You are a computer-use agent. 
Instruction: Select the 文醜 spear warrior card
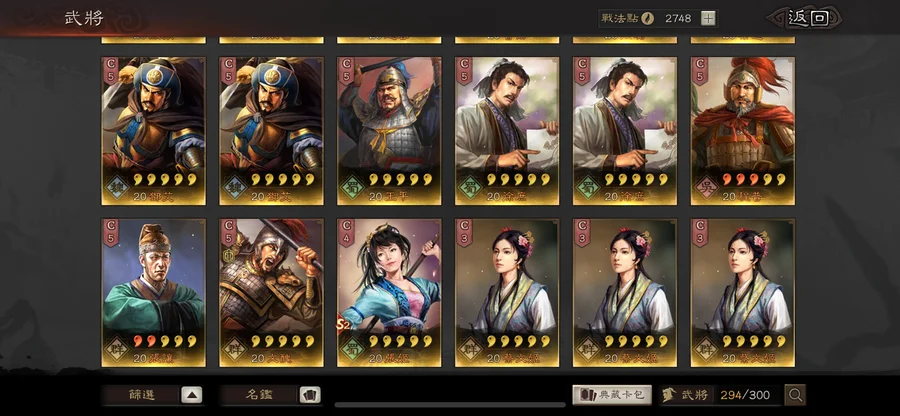coord(271,293)
